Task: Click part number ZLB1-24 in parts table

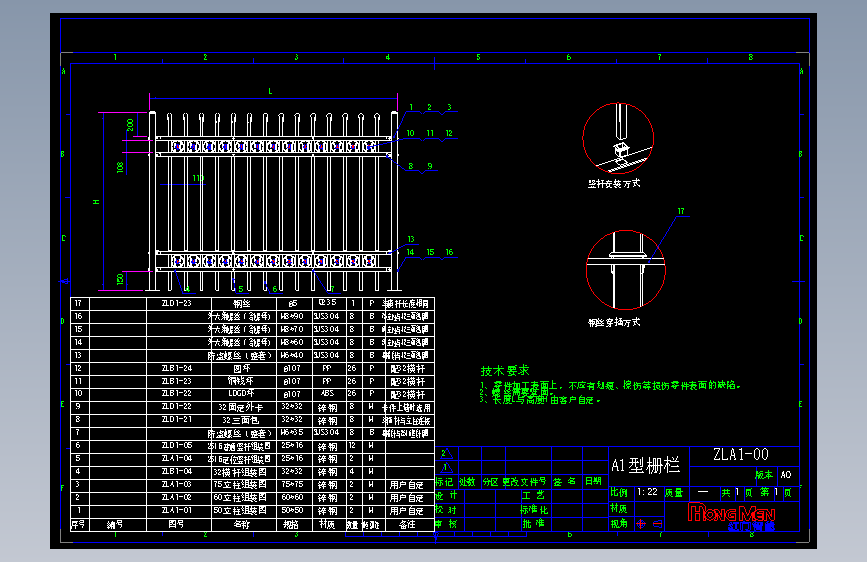Action: tap(177, 368)
